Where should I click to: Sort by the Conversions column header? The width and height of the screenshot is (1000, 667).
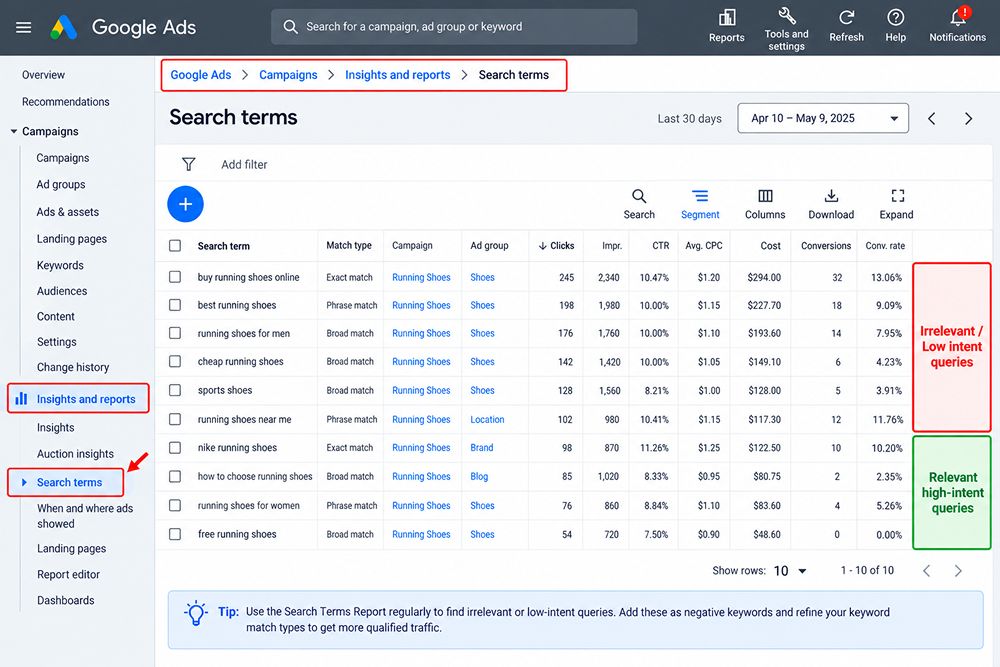click(826, 246)
